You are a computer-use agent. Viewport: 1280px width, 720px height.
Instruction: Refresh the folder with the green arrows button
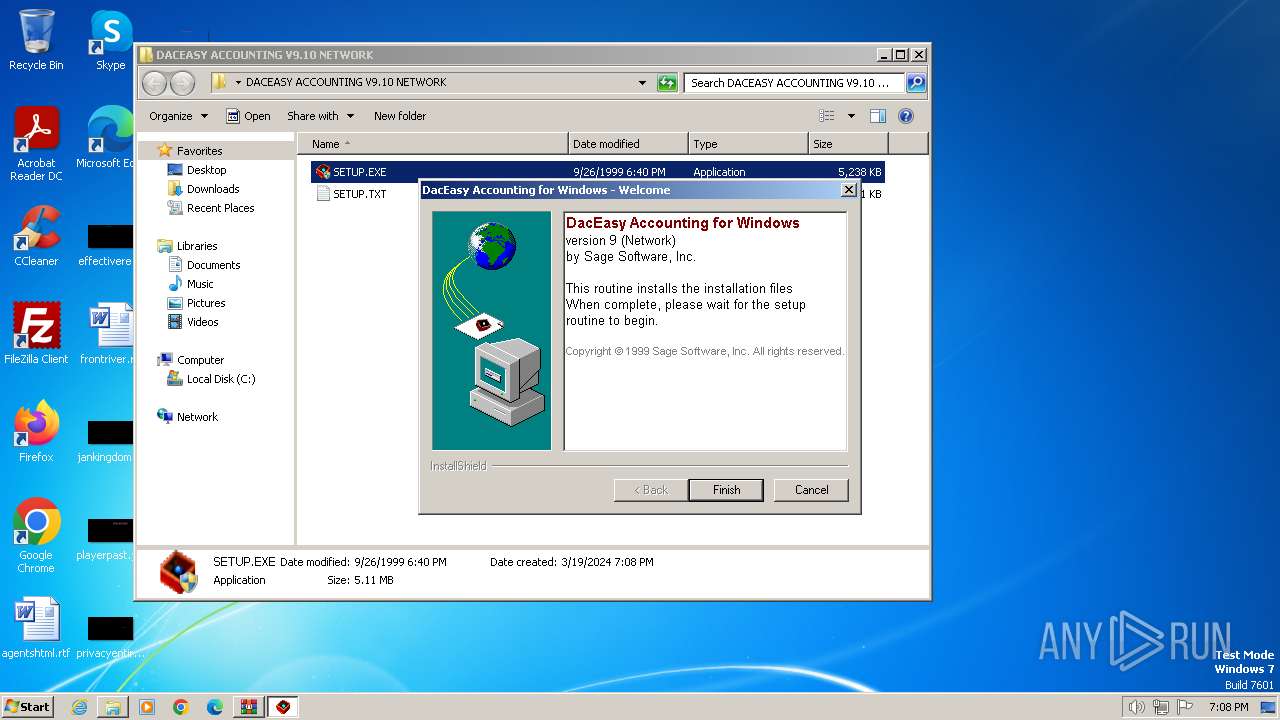point(667,83)
